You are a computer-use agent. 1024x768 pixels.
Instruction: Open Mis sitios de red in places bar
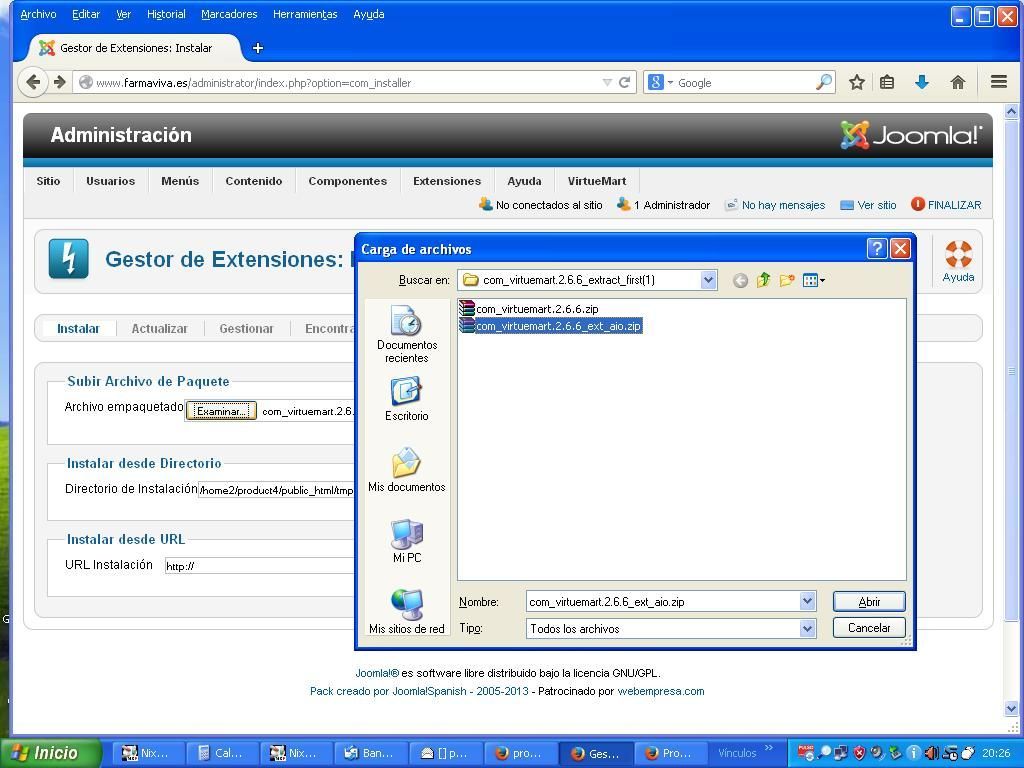[x=406, y=611]
